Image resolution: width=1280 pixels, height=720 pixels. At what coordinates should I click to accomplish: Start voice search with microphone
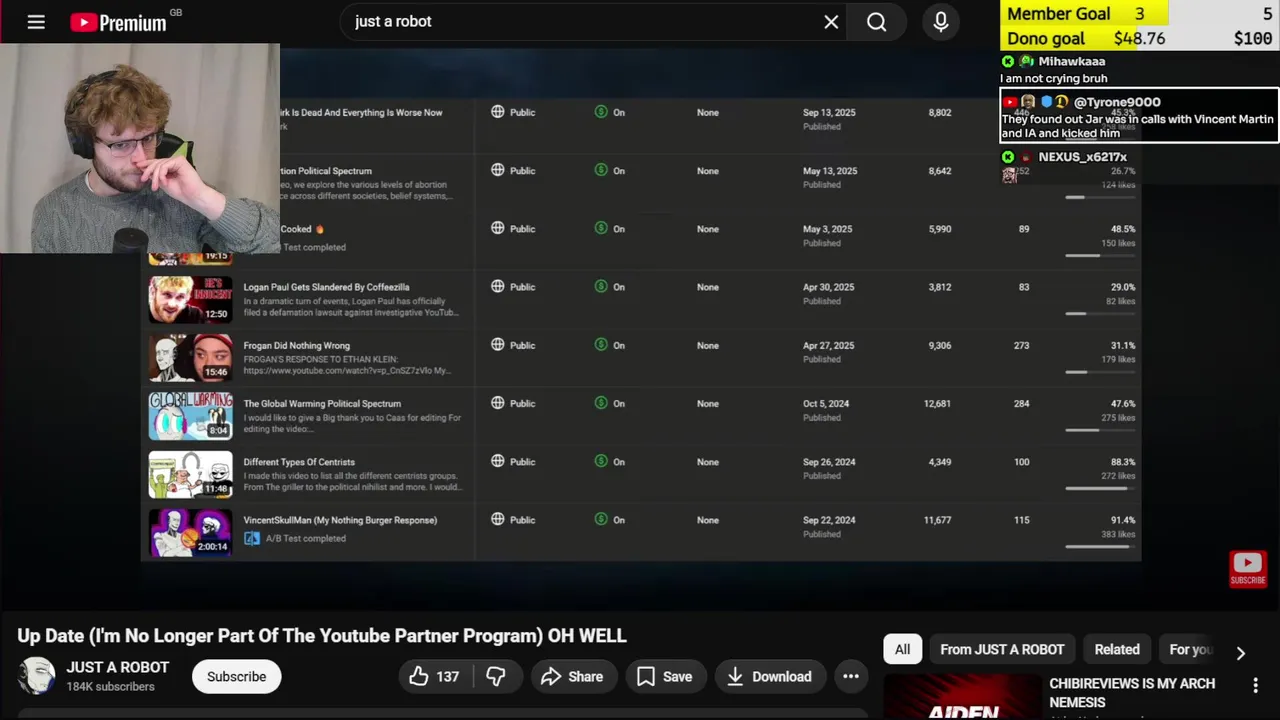point(941,22)
